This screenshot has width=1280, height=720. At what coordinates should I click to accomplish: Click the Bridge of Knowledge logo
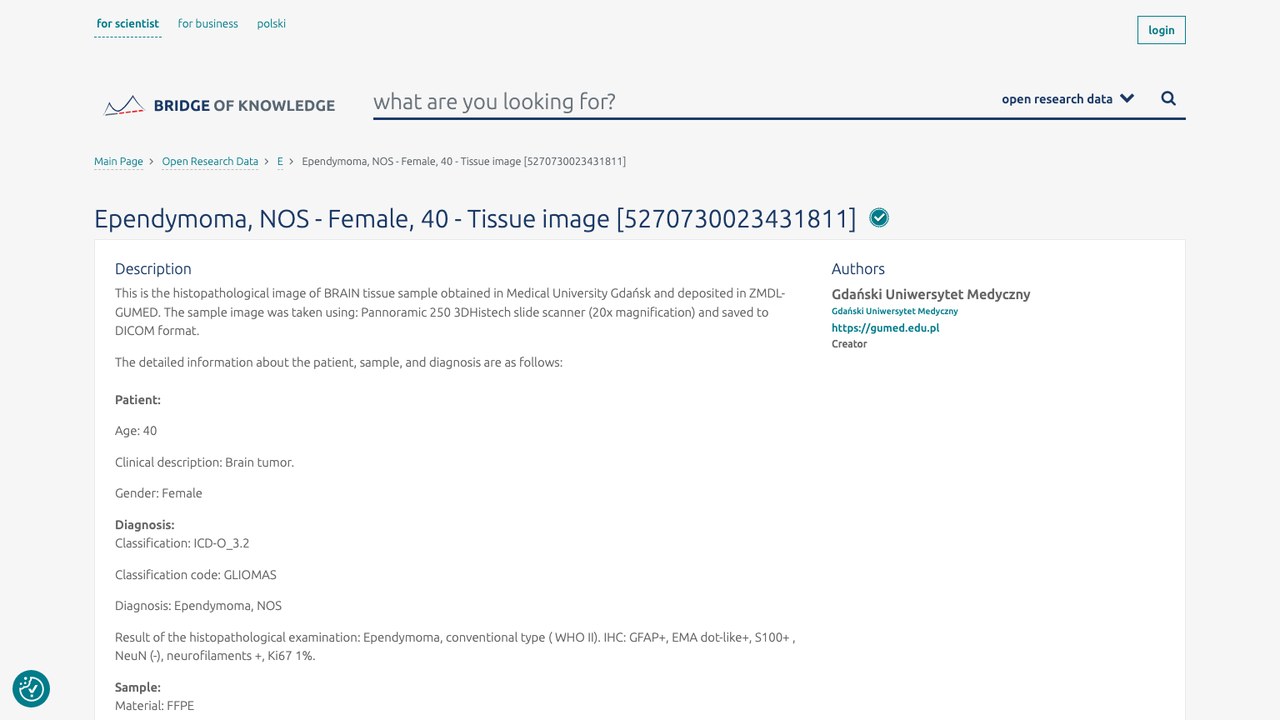(219, 105)
